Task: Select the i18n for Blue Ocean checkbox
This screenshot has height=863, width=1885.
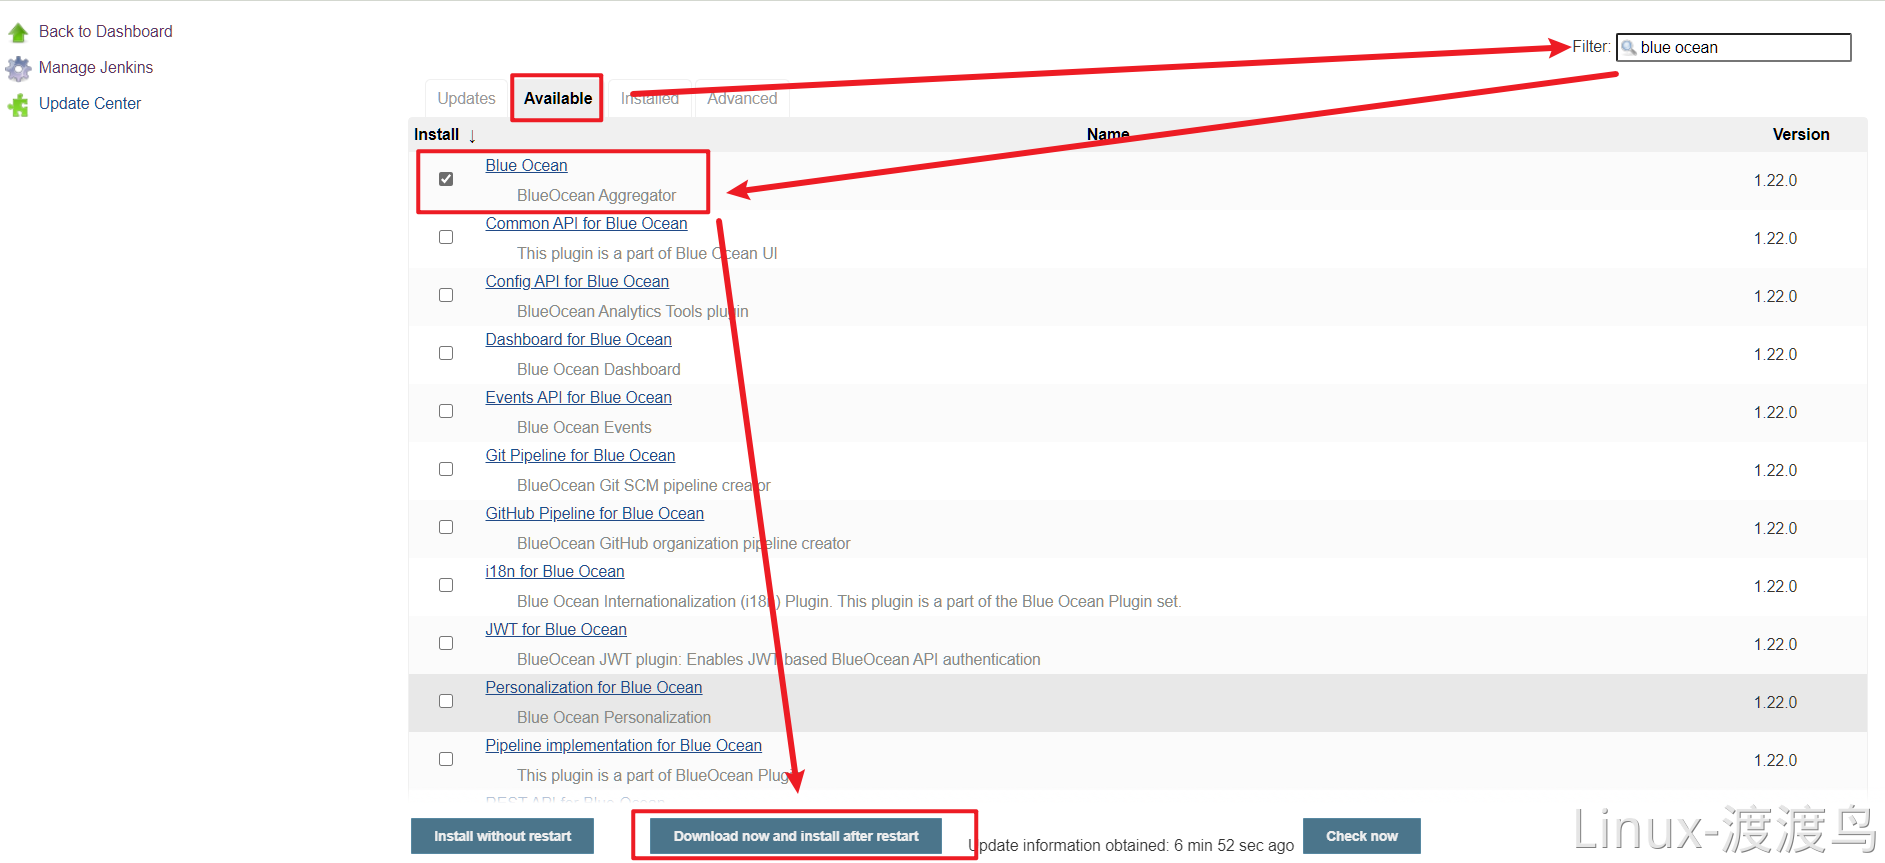Action: [446, 585]
